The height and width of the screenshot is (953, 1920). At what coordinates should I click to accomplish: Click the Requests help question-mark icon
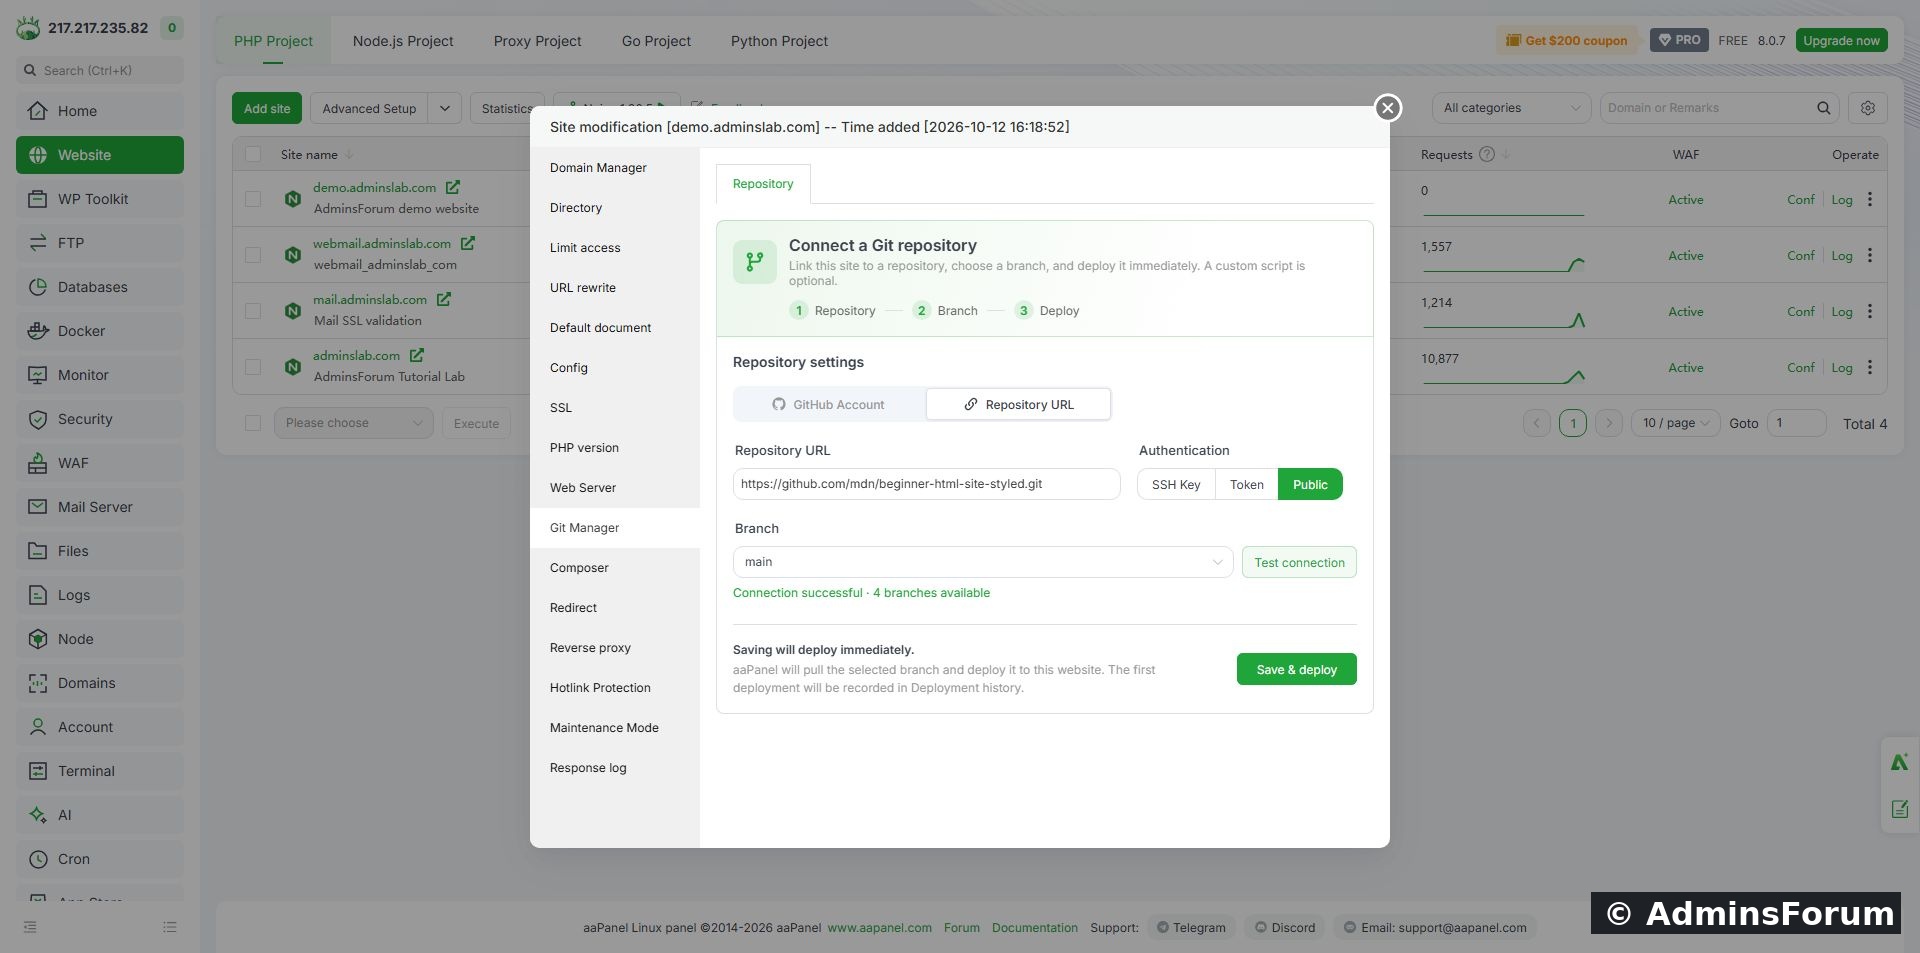[1487, 154]
